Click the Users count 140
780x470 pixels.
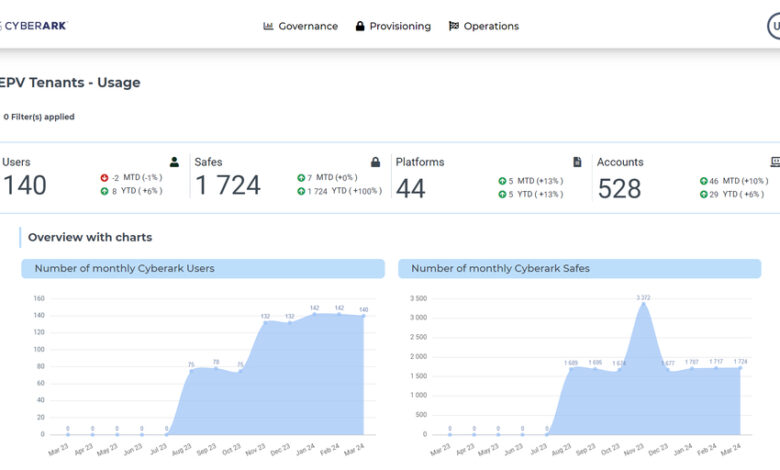pos(25,186)
